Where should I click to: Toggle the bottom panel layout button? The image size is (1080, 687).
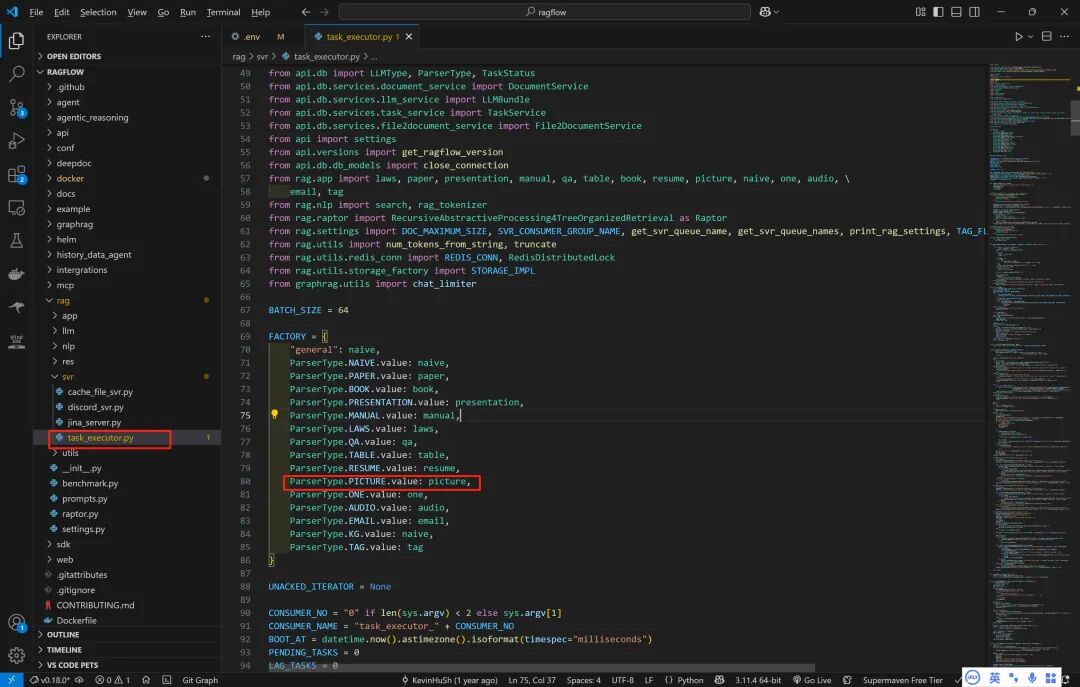click(956, 12)
